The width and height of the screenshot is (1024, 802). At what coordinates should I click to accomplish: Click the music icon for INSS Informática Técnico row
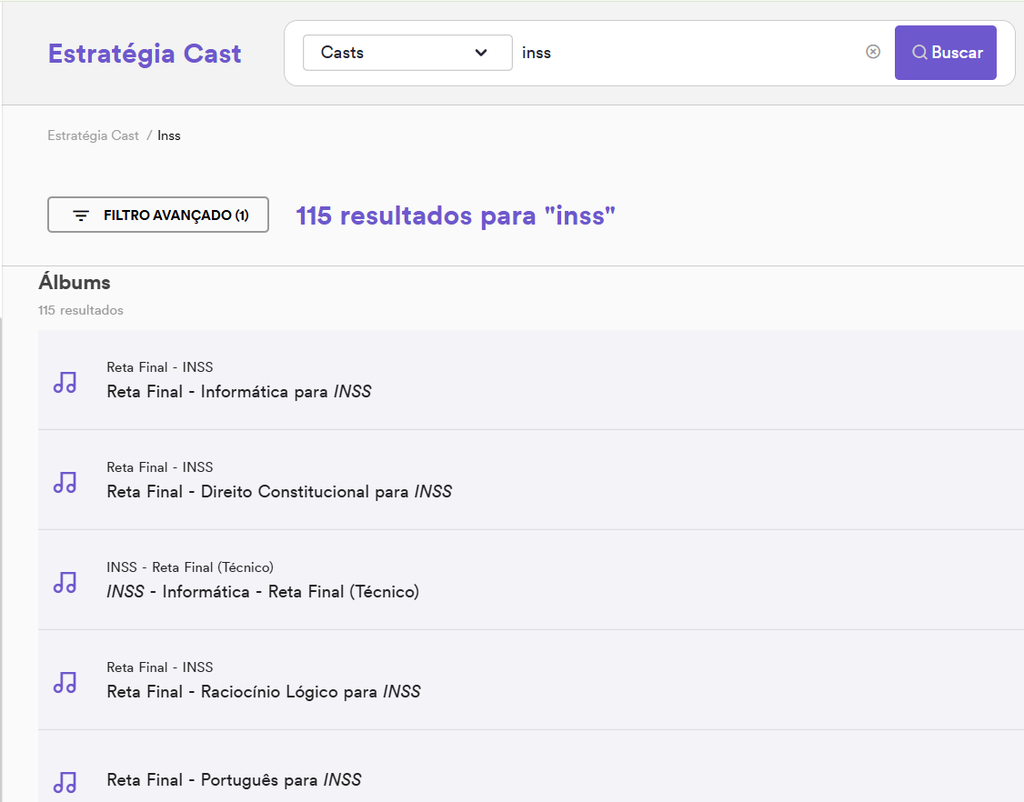point(65,582)
